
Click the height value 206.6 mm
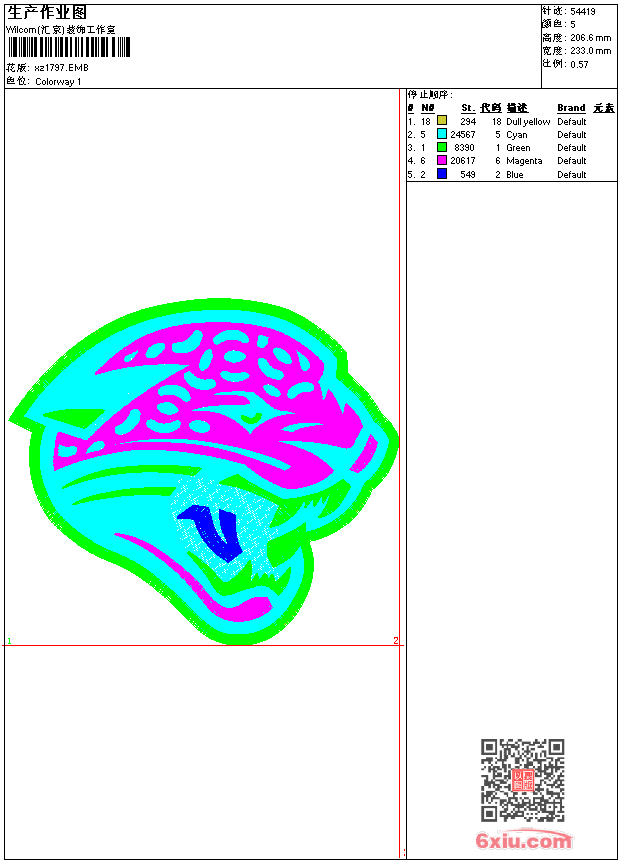(x=590, y=38)
